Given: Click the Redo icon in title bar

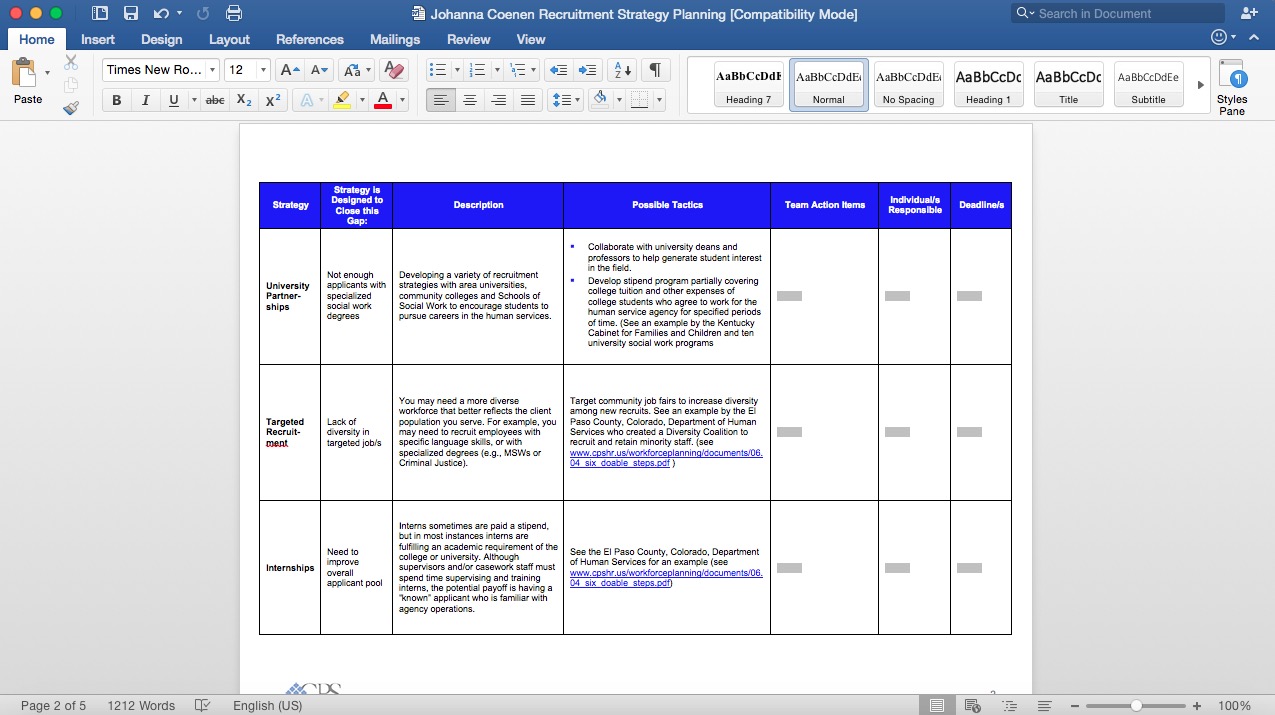Looking at the screenshot, I should tap(203, 14).
